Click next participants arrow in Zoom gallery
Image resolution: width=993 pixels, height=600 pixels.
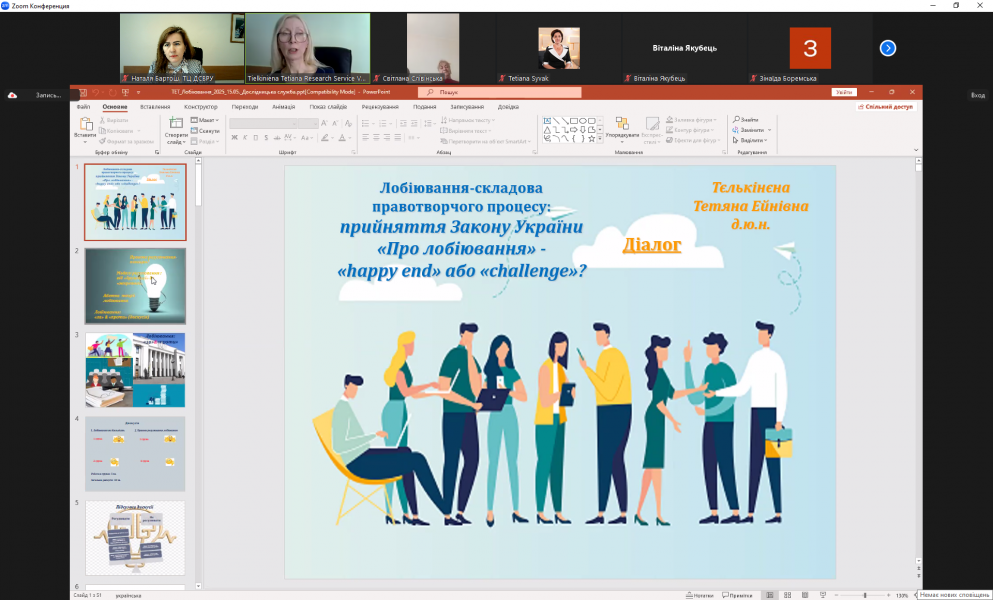point(887,48)
